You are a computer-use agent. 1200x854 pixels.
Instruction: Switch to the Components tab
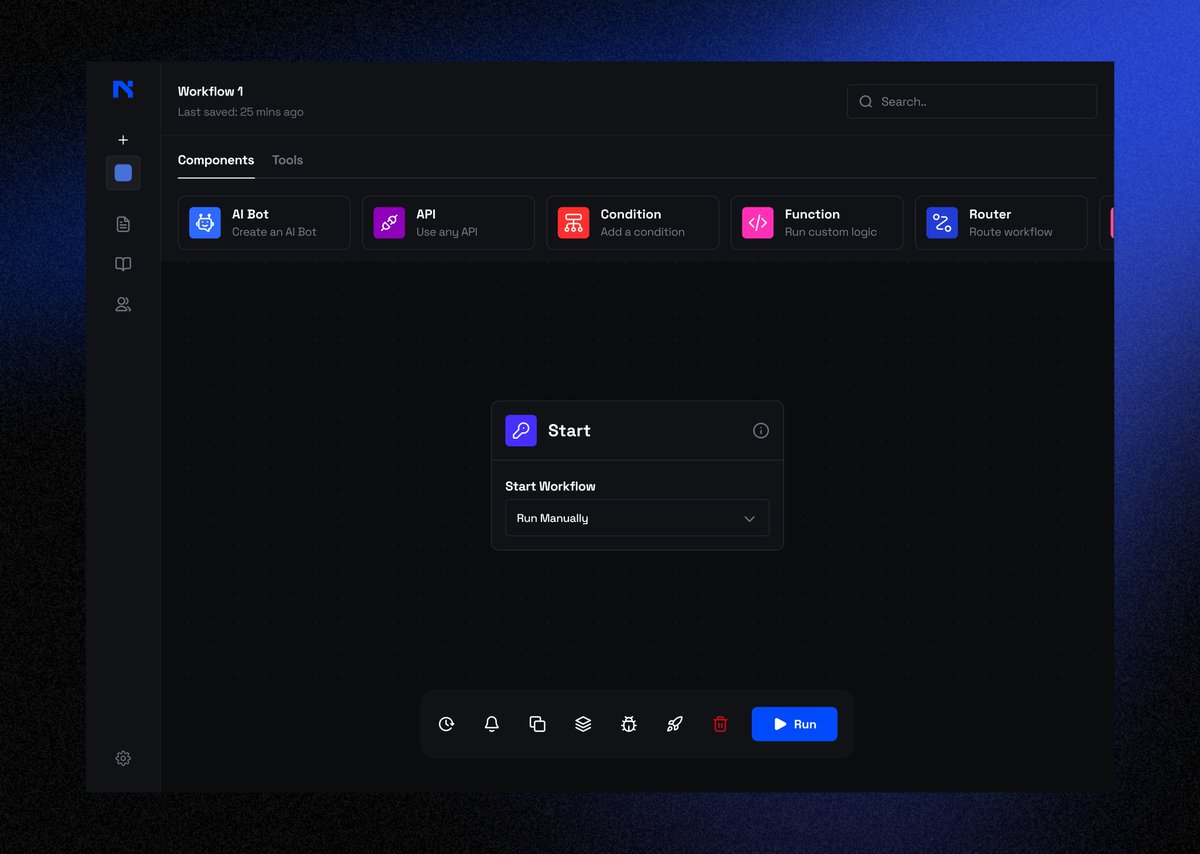click(x=216, y=160)
